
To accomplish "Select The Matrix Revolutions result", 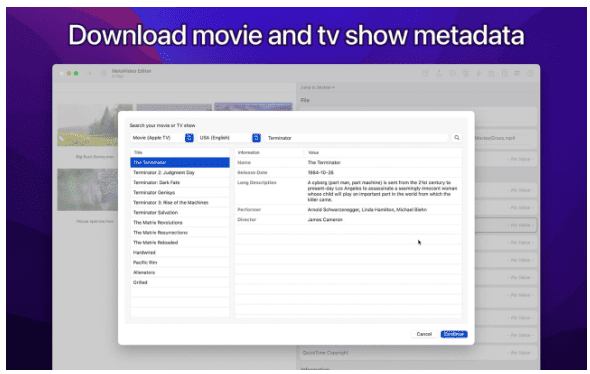I will pos(180,222).
